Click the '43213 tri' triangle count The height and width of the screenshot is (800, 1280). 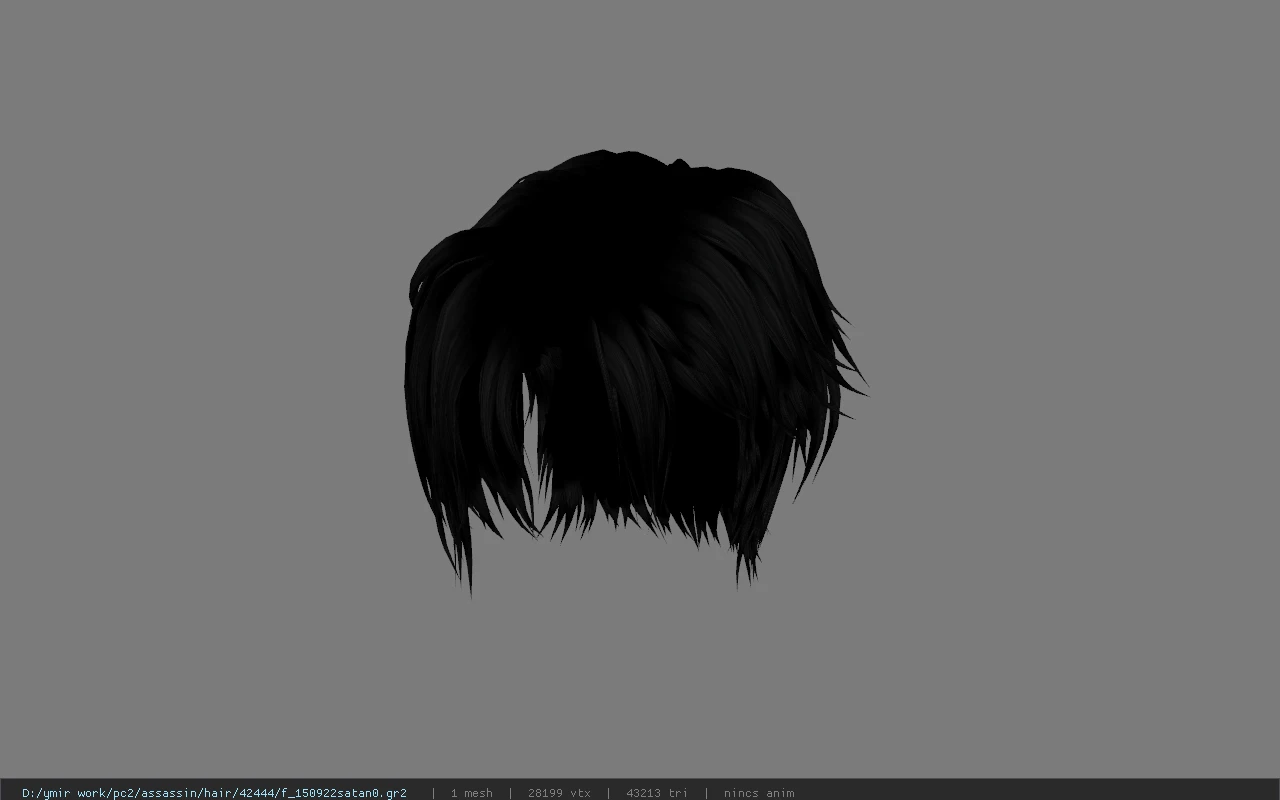point(657,793)
